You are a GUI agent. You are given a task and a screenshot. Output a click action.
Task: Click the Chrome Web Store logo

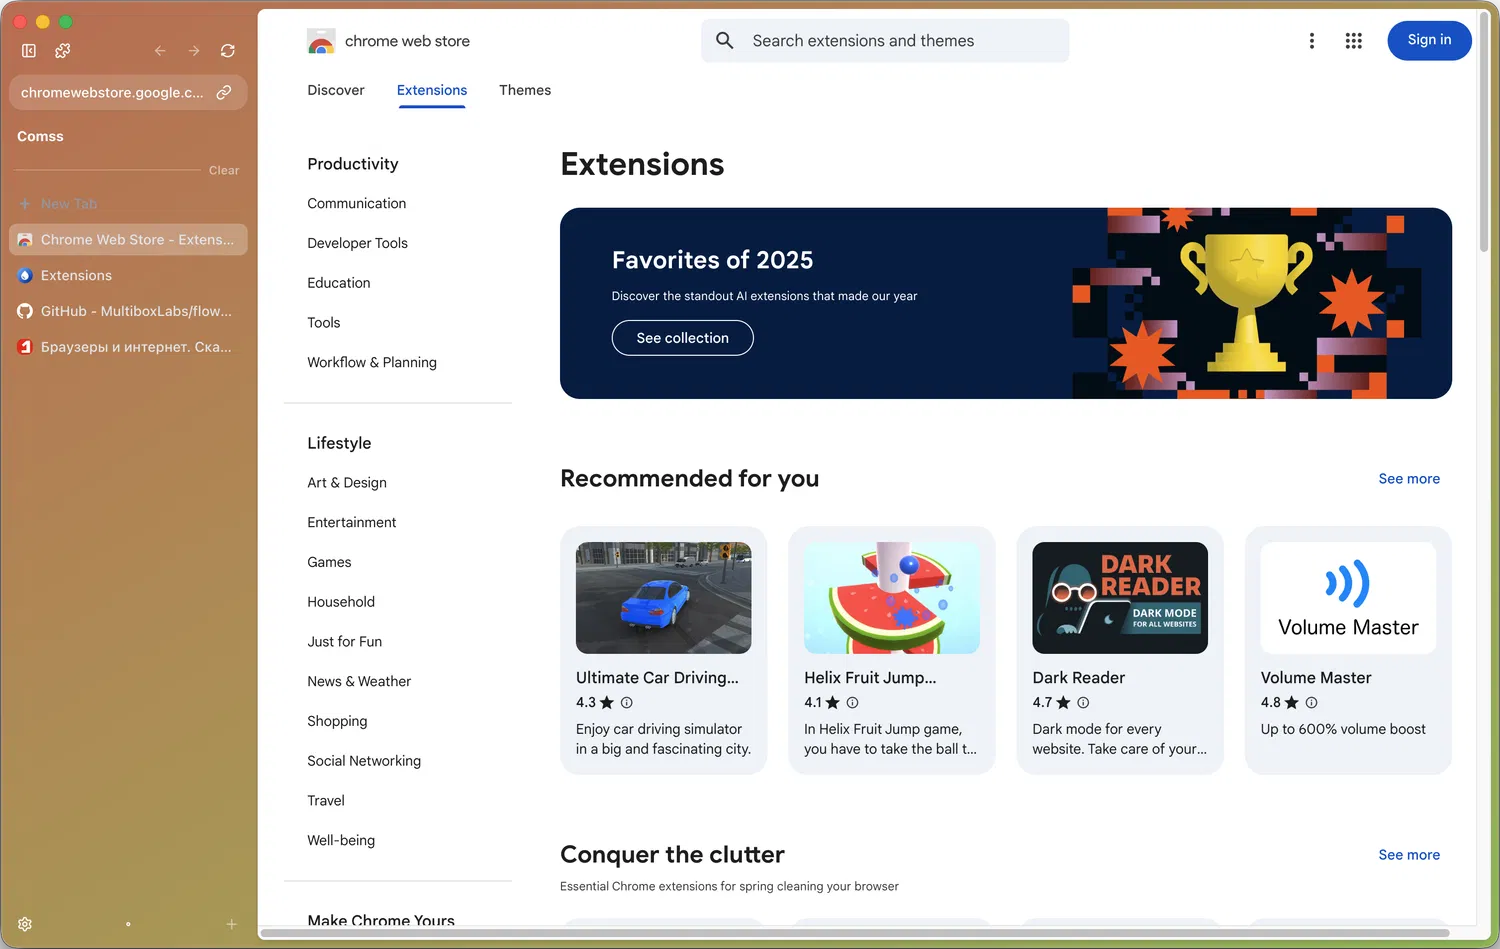coord(321,41)
